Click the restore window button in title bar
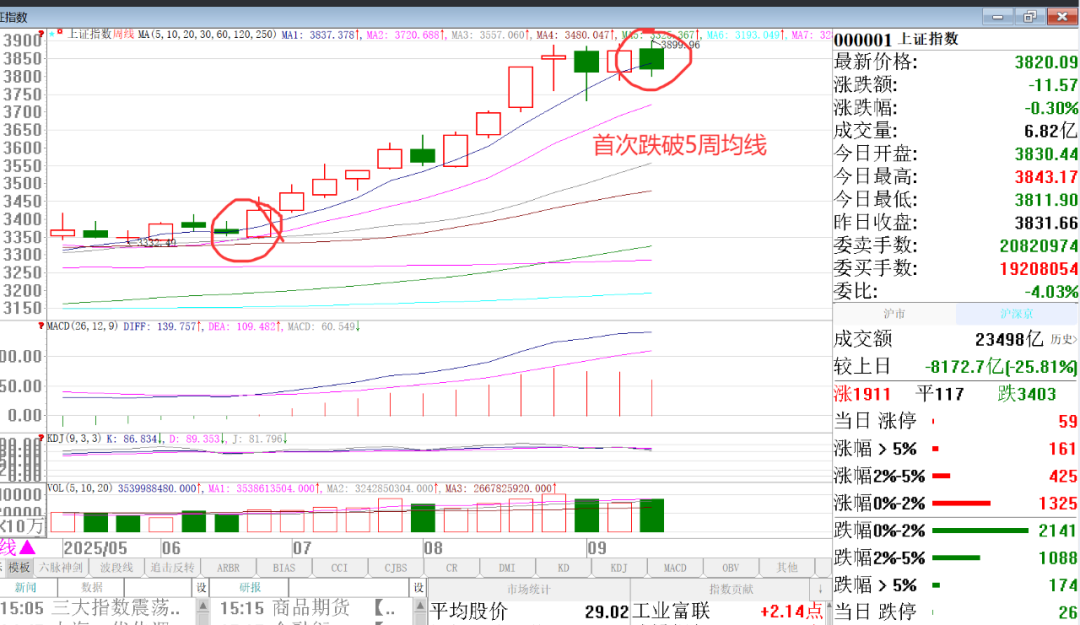Viewport: 1080px width, 625px height. coord(1029,16)
